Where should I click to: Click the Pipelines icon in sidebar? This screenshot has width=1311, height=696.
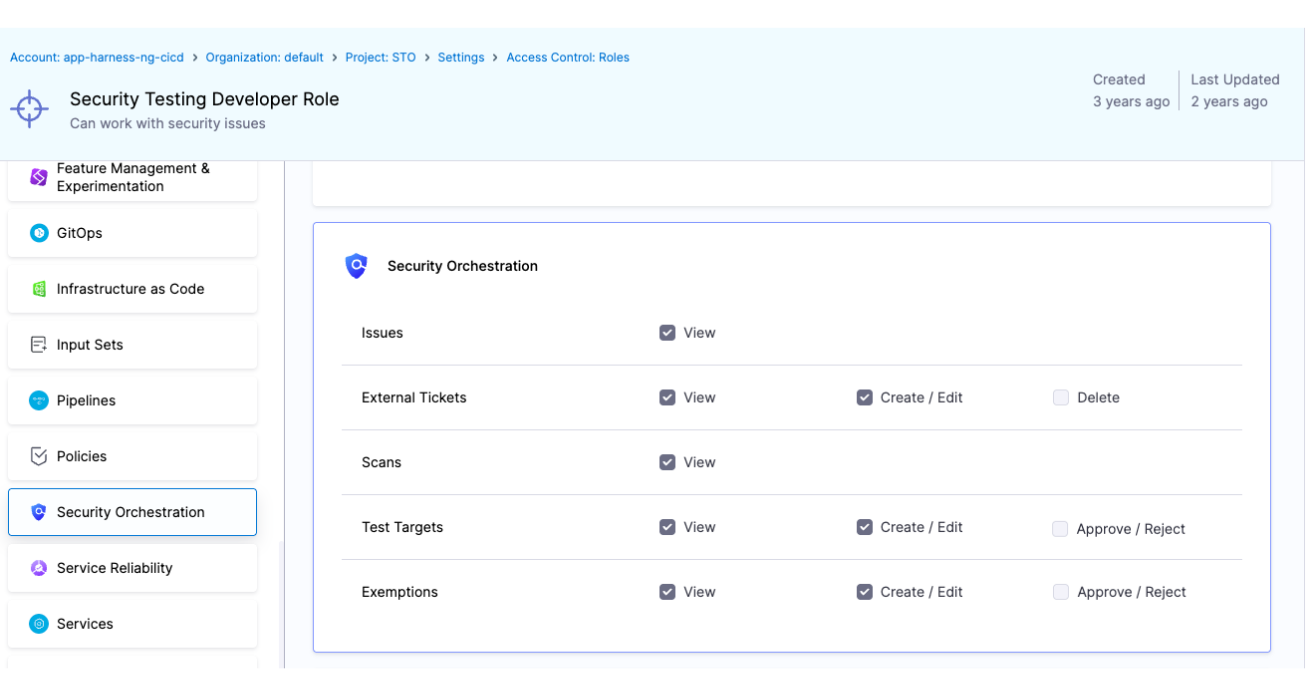point(39,401)
